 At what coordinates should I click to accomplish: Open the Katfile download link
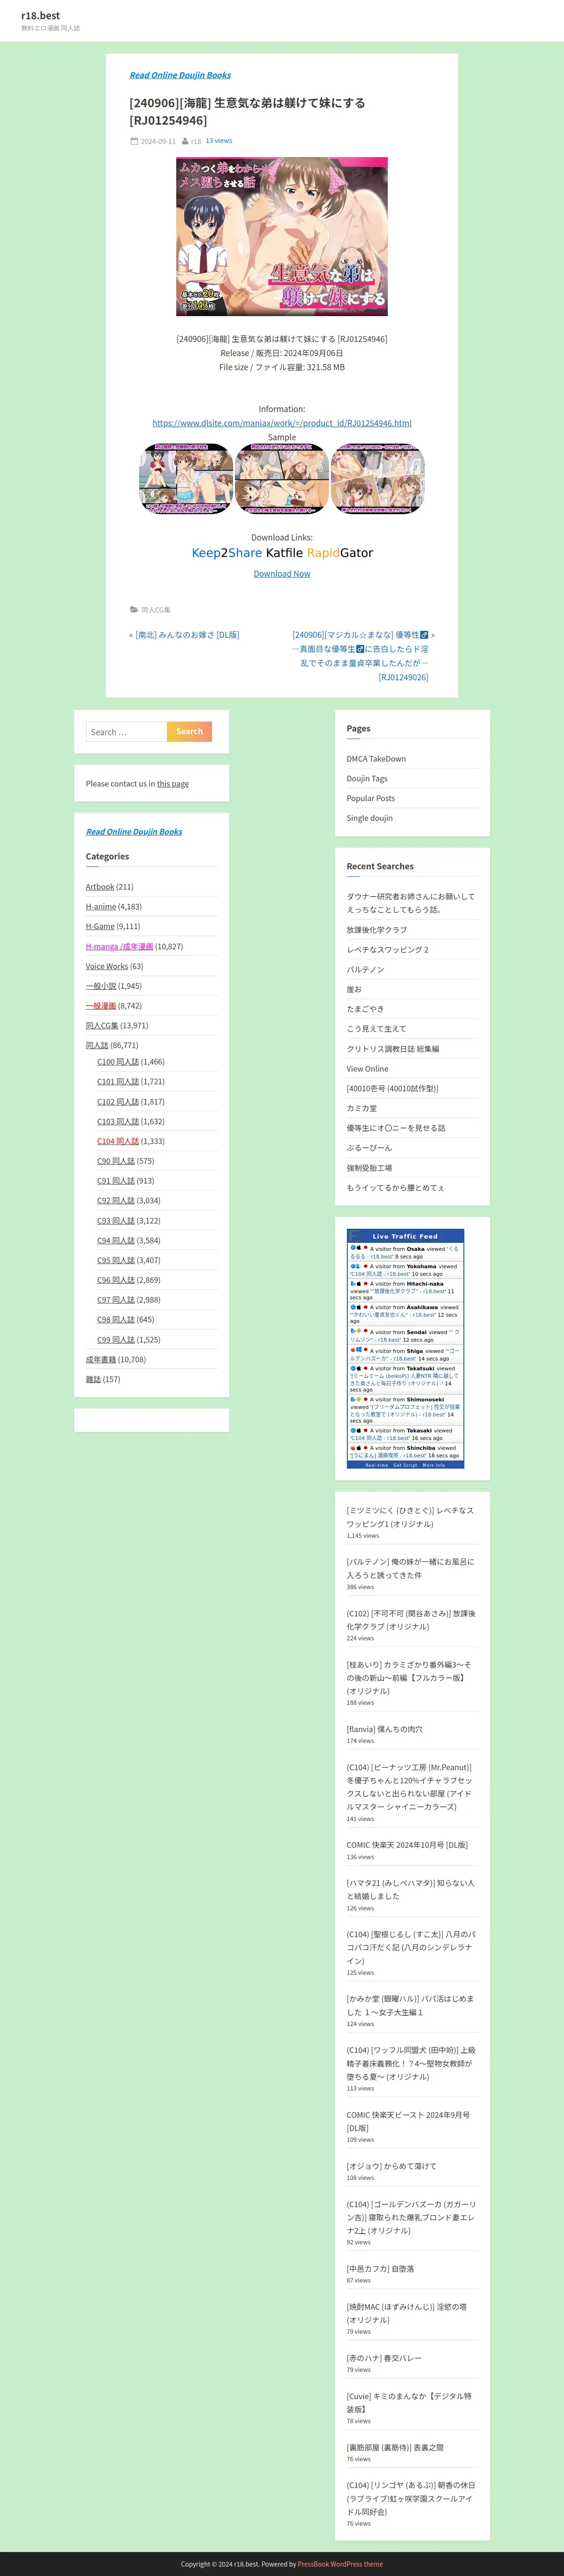[284, 553]
